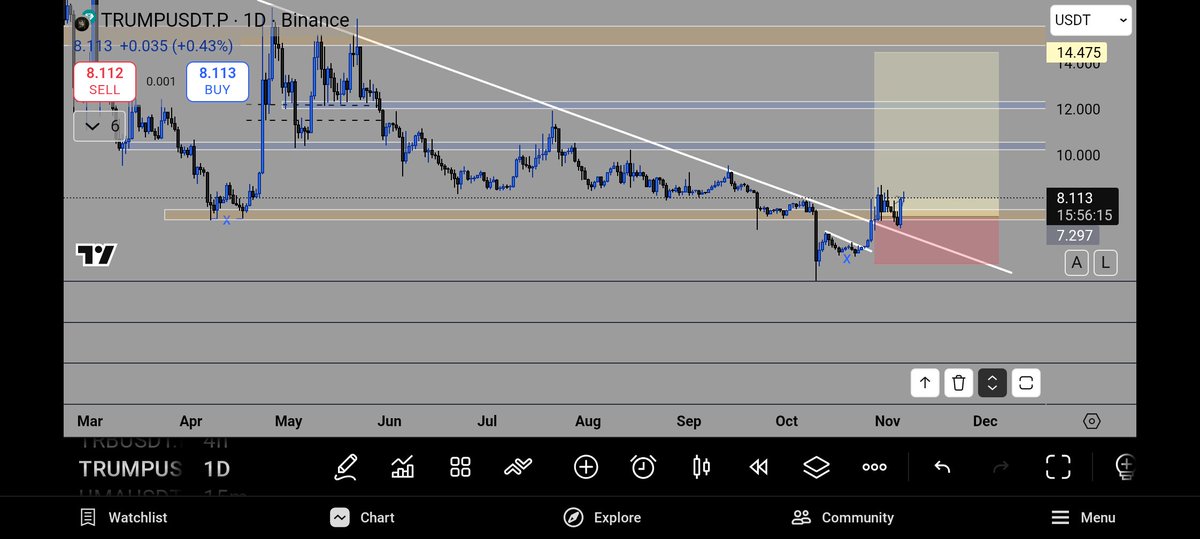The height and width of the screenshot is (539, 1200).
Task: Redo the last chart action
Action: tap(999, 466)
